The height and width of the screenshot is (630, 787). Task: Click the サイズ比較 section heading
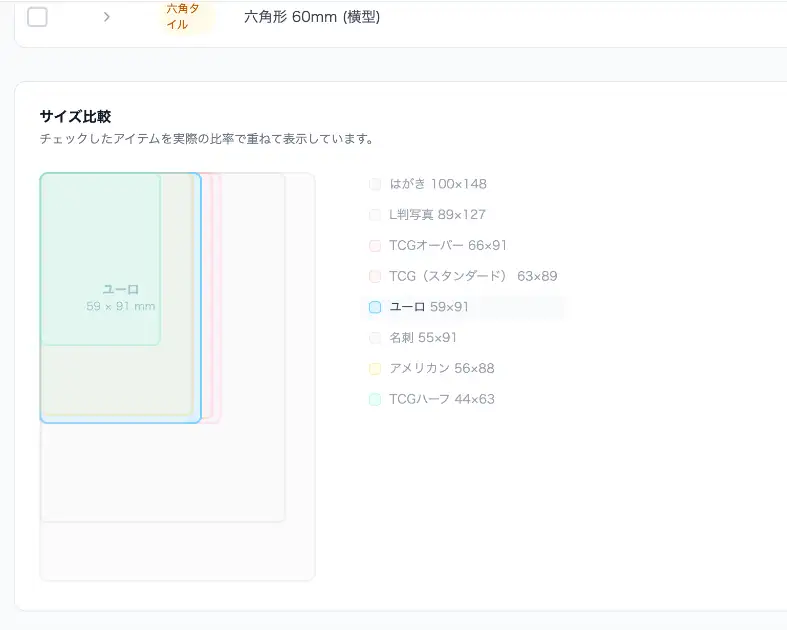[75, 117]
